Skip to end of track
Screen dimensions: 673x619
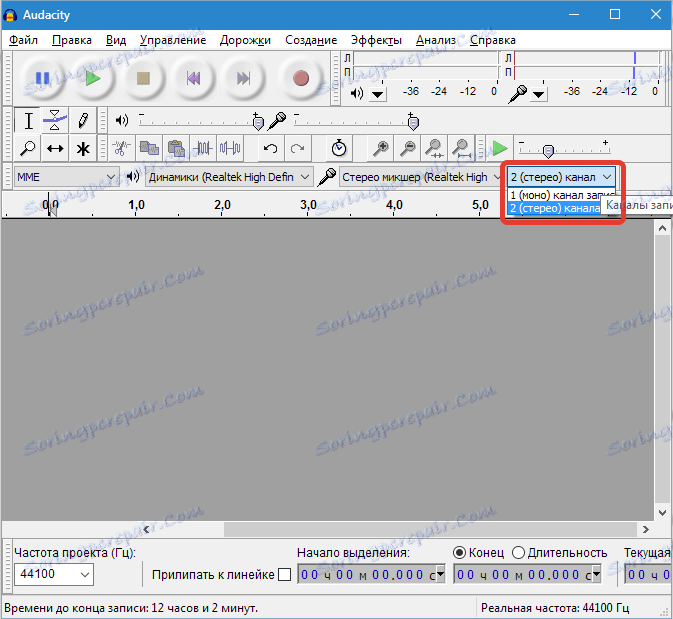(243, 79)
